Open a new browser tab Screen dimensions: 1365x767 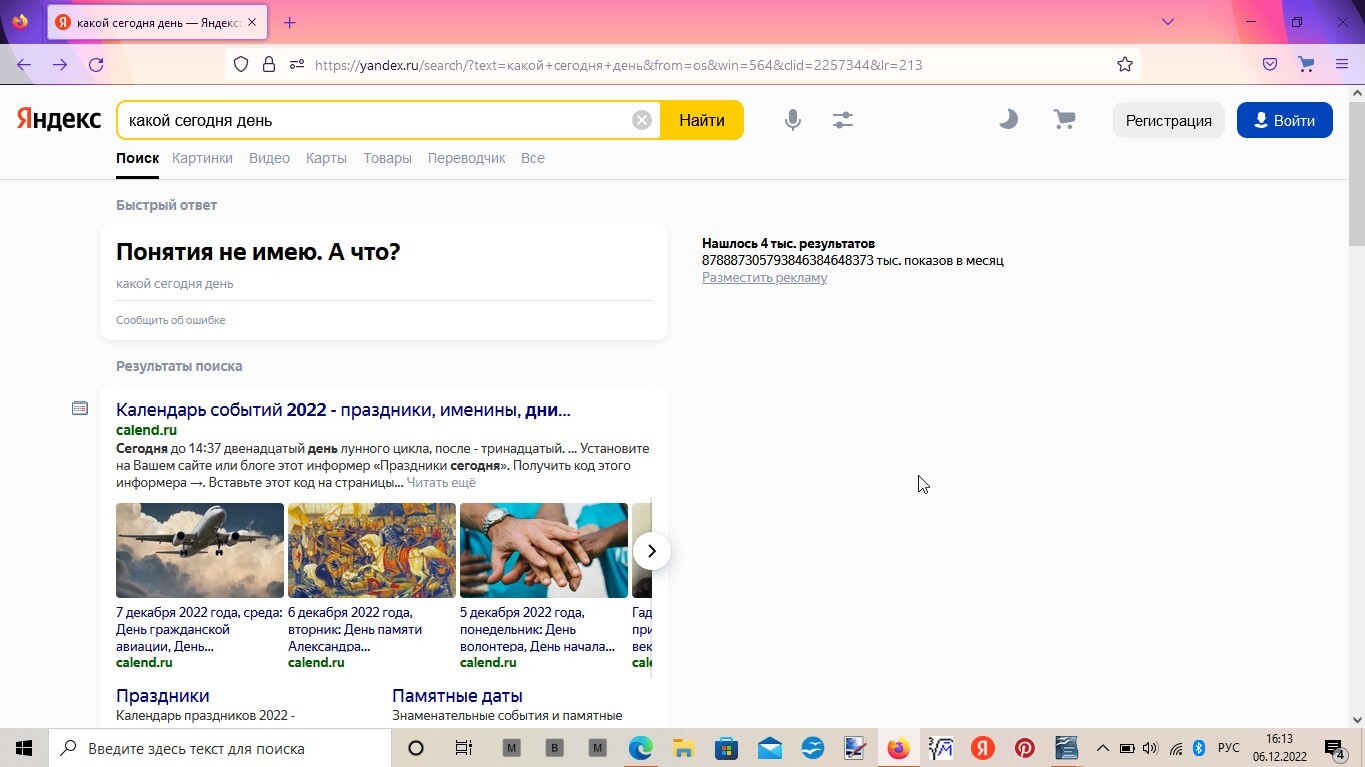pyautogui.click(x=290, y=22)
